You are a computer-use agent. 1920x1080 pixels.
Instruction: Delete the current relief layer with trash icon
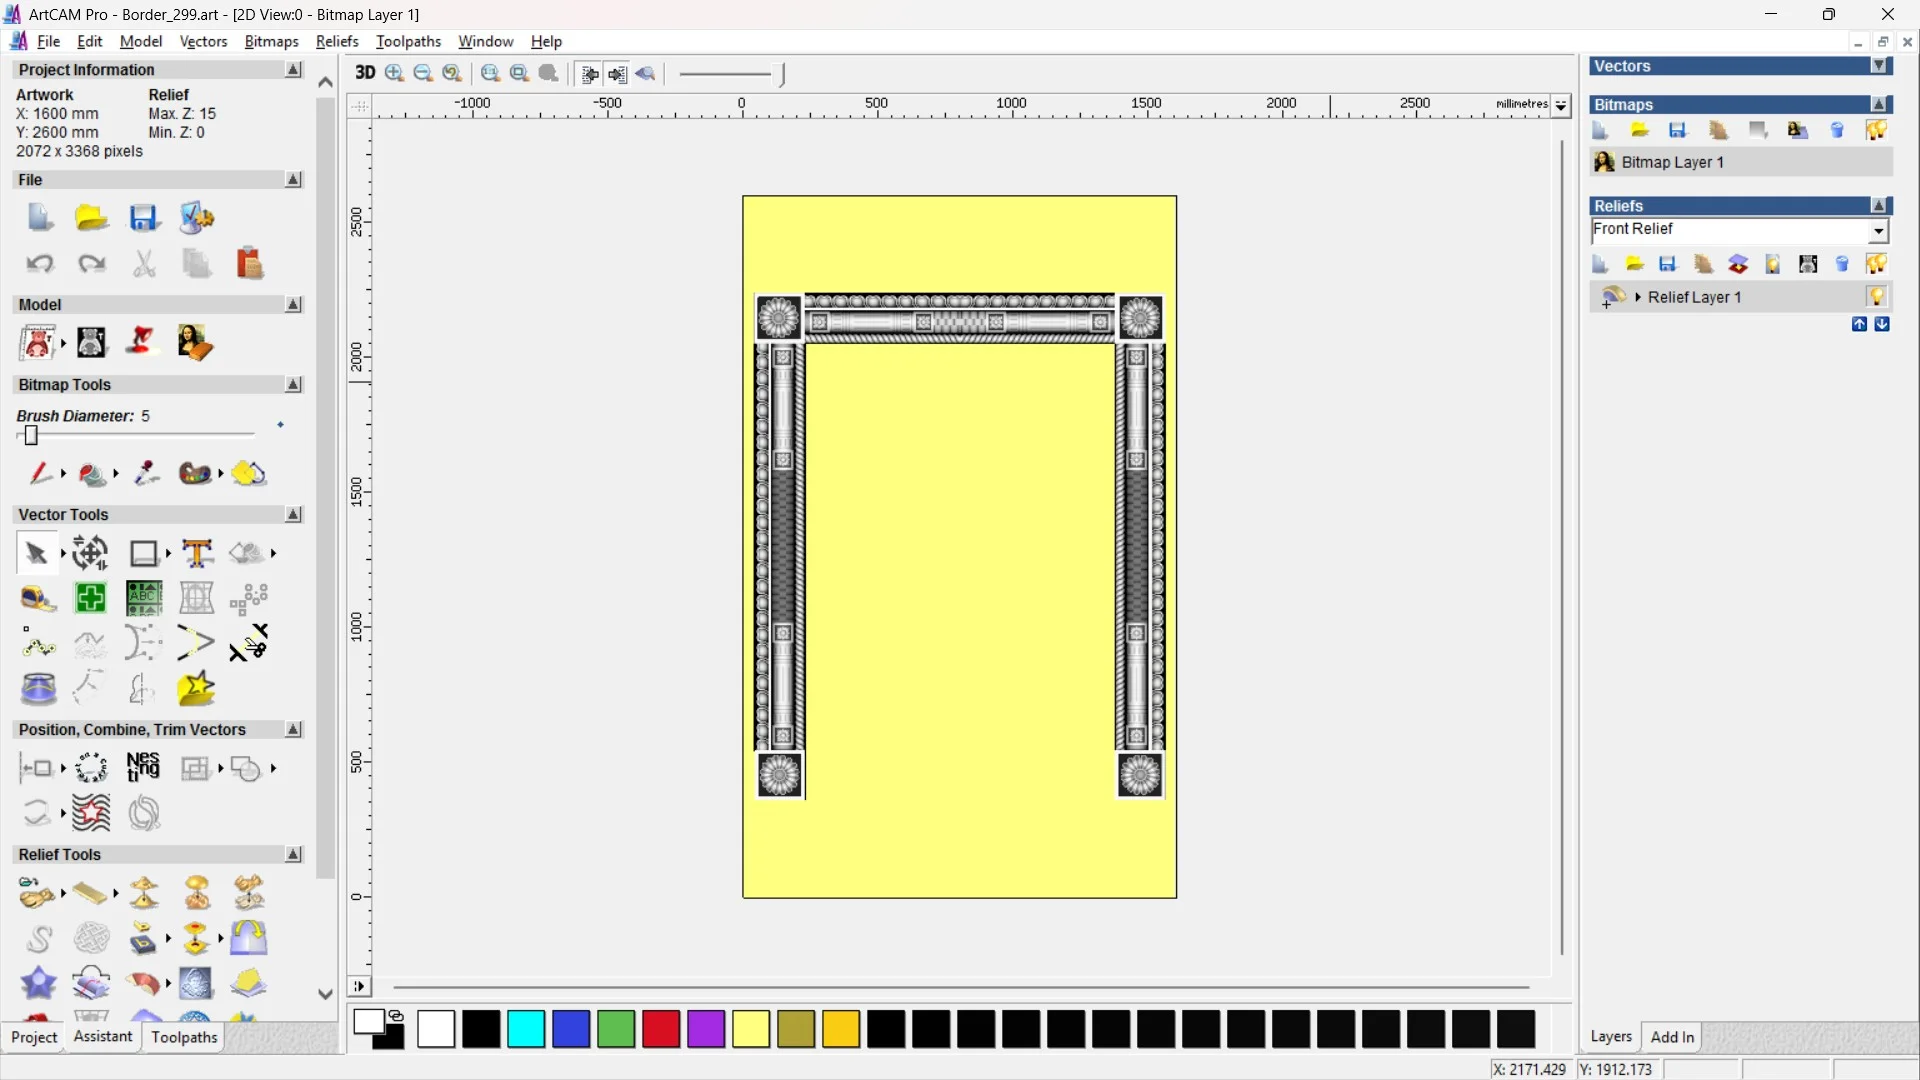click(1841, 263)
